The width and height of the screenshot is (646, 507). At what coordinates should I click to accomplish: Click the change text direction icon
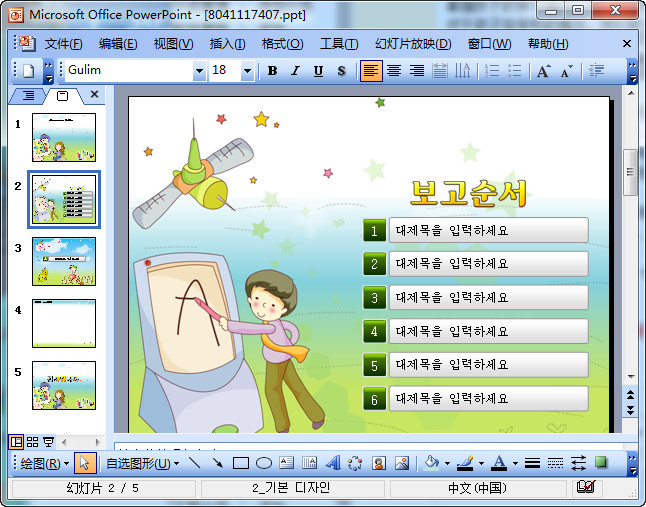click(462, 71)
